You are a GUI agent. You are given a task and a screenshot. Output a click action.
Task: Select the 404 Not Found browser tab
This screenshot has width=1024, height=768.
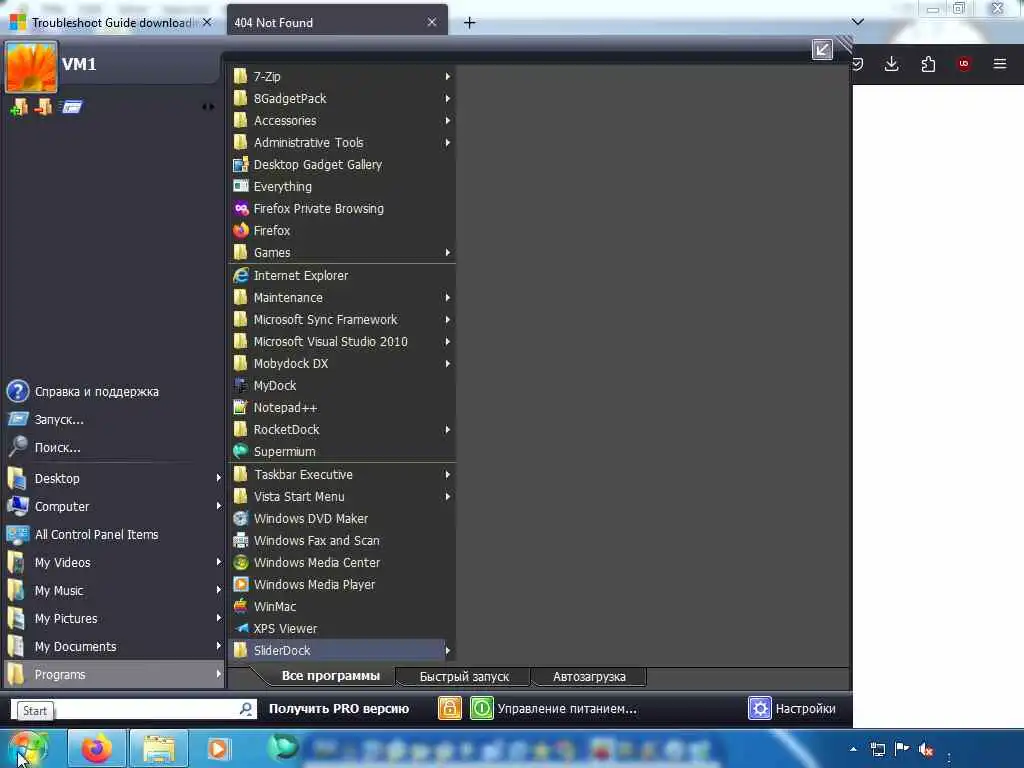click(x=337, y=22)
